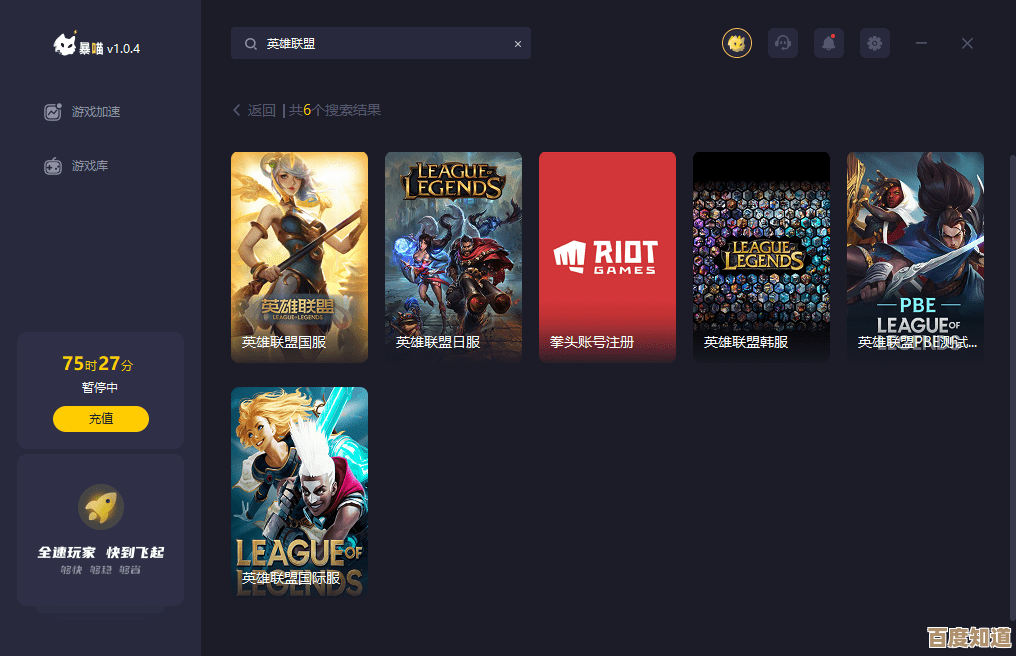Pick the 英雄联盟PBE测试服 card
The width and height of the screenshot is (1016, 656).
915,257
